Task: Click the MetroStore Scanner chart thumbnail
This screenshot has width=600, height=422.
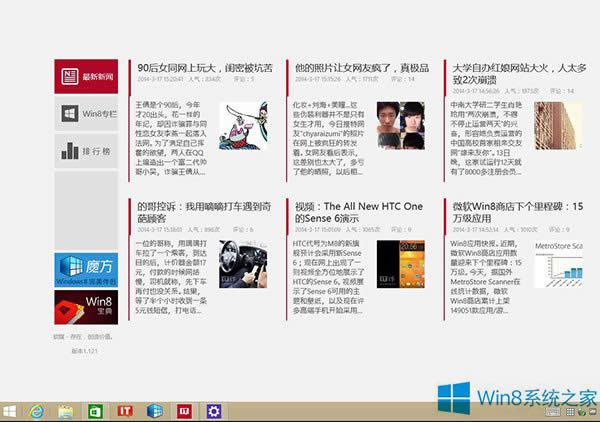Action: click(558, 264)
